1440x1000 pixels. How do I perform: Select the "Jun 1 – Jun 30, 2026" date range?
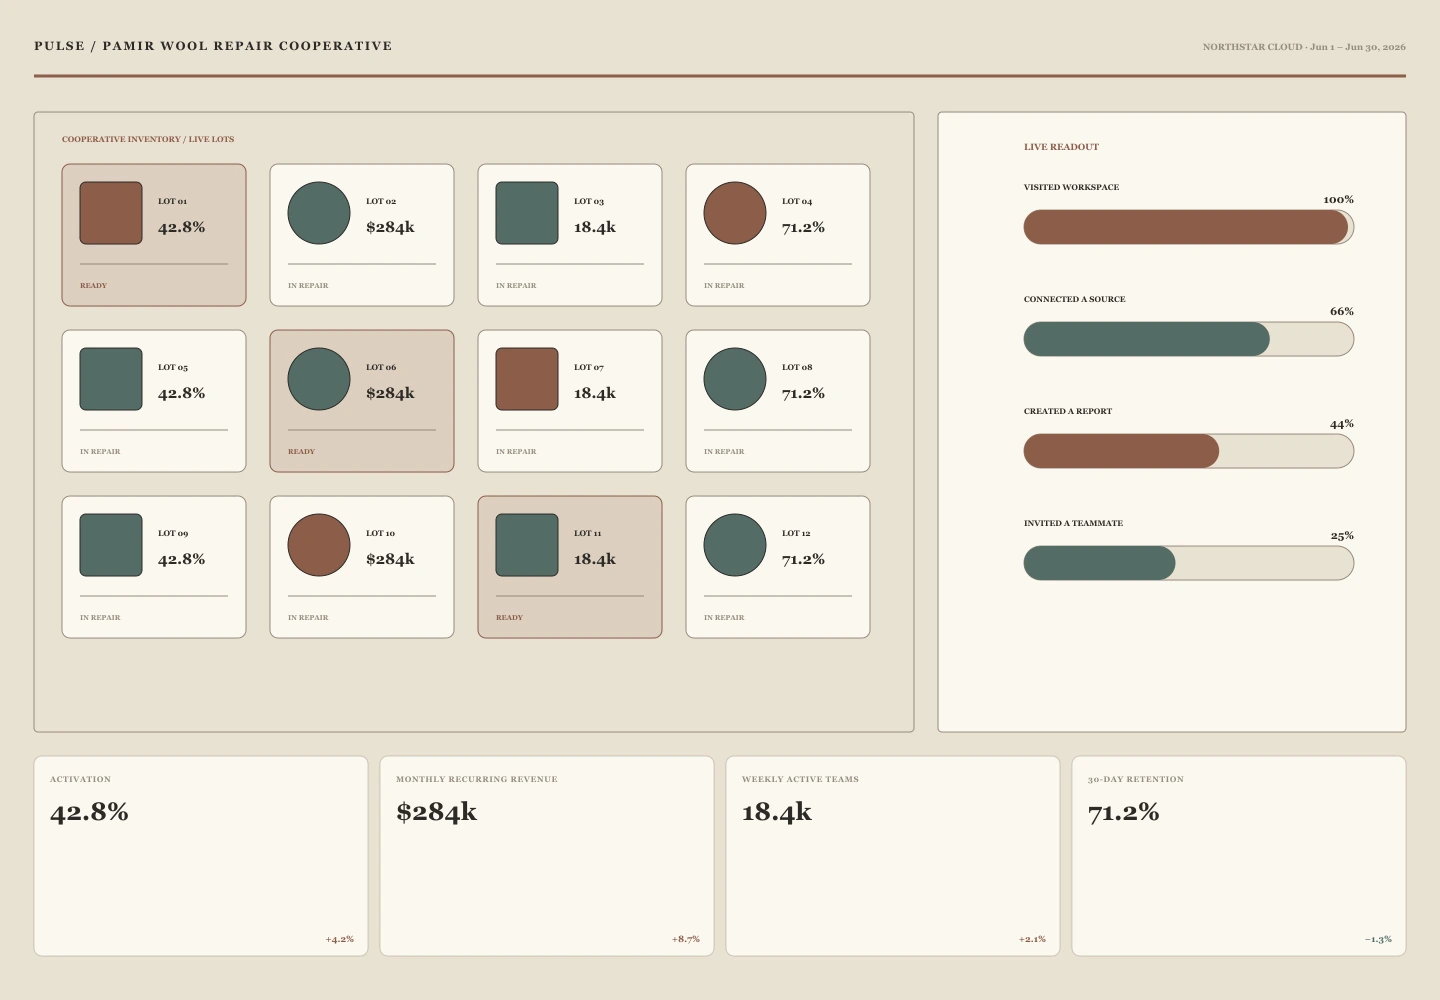(x=1358, y=47)
